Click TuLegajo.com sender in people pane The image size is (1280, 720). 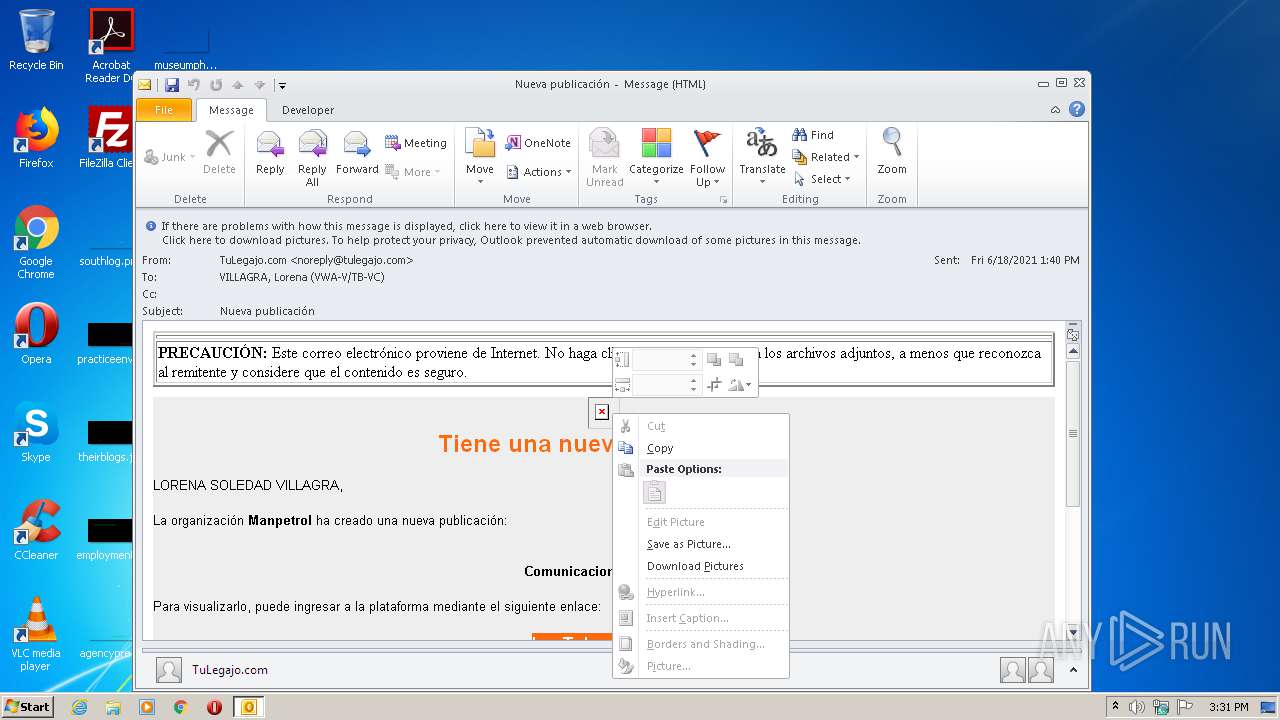(x=230, y=670)
